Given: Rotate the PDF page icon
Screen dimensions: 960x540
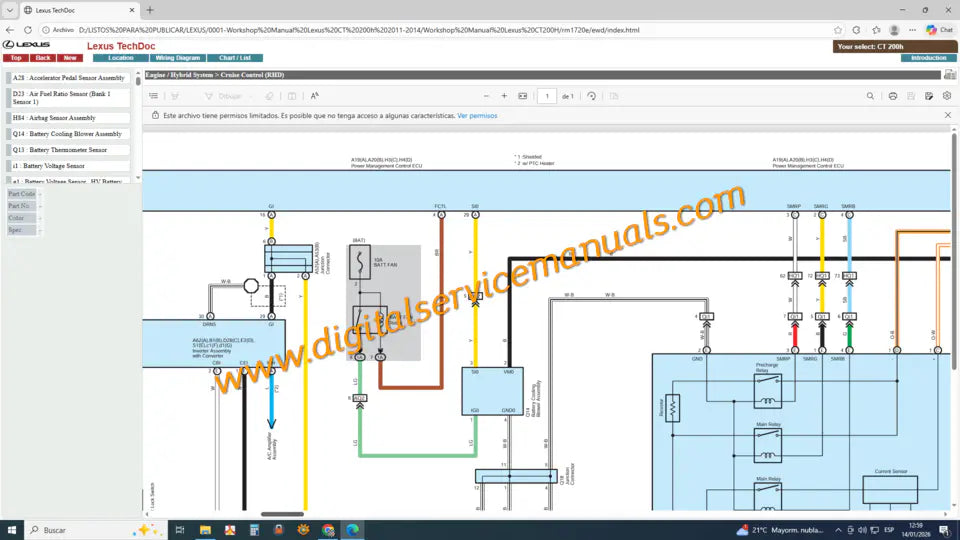Looking at the screenshot, I should [x=591, y=96].
